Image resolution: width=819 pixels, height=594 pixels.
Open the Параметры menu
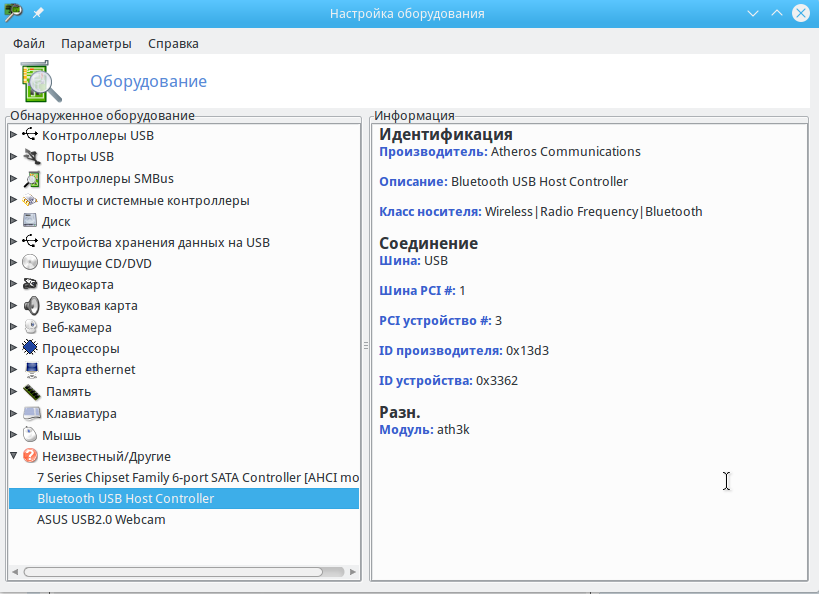(x=96, y=43)
